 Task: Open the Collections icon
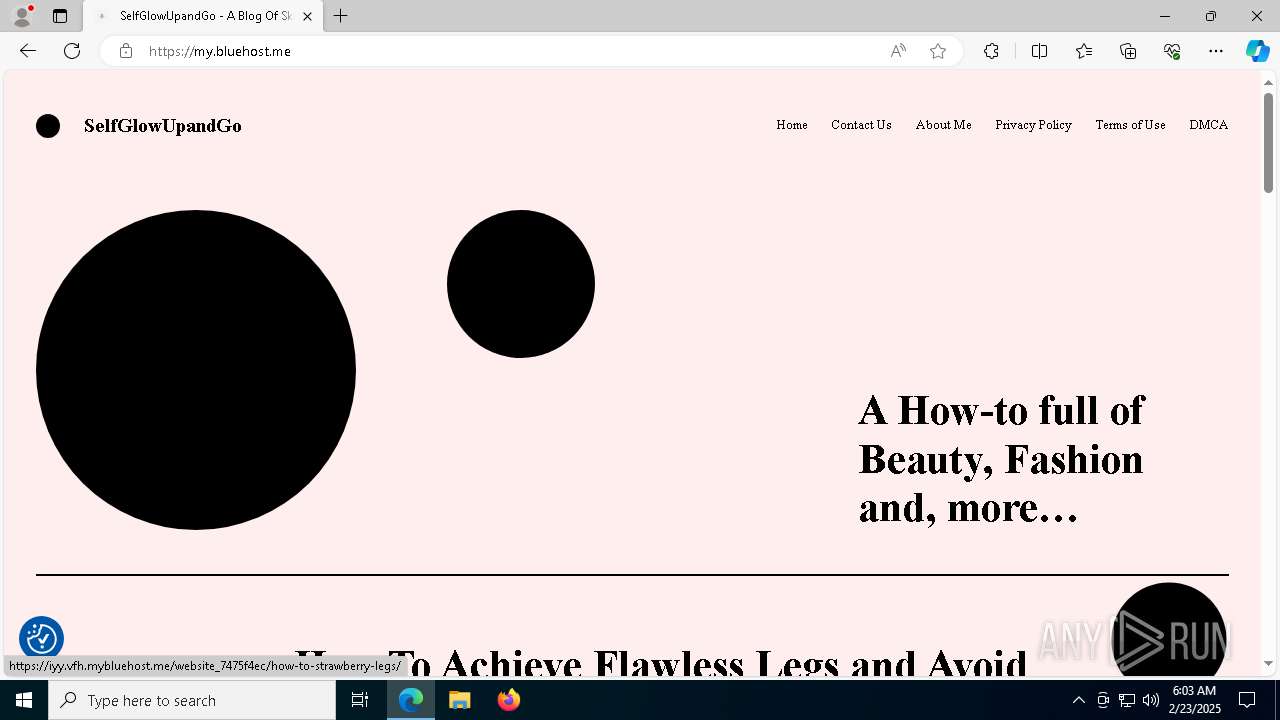[x=1128, y=51]
